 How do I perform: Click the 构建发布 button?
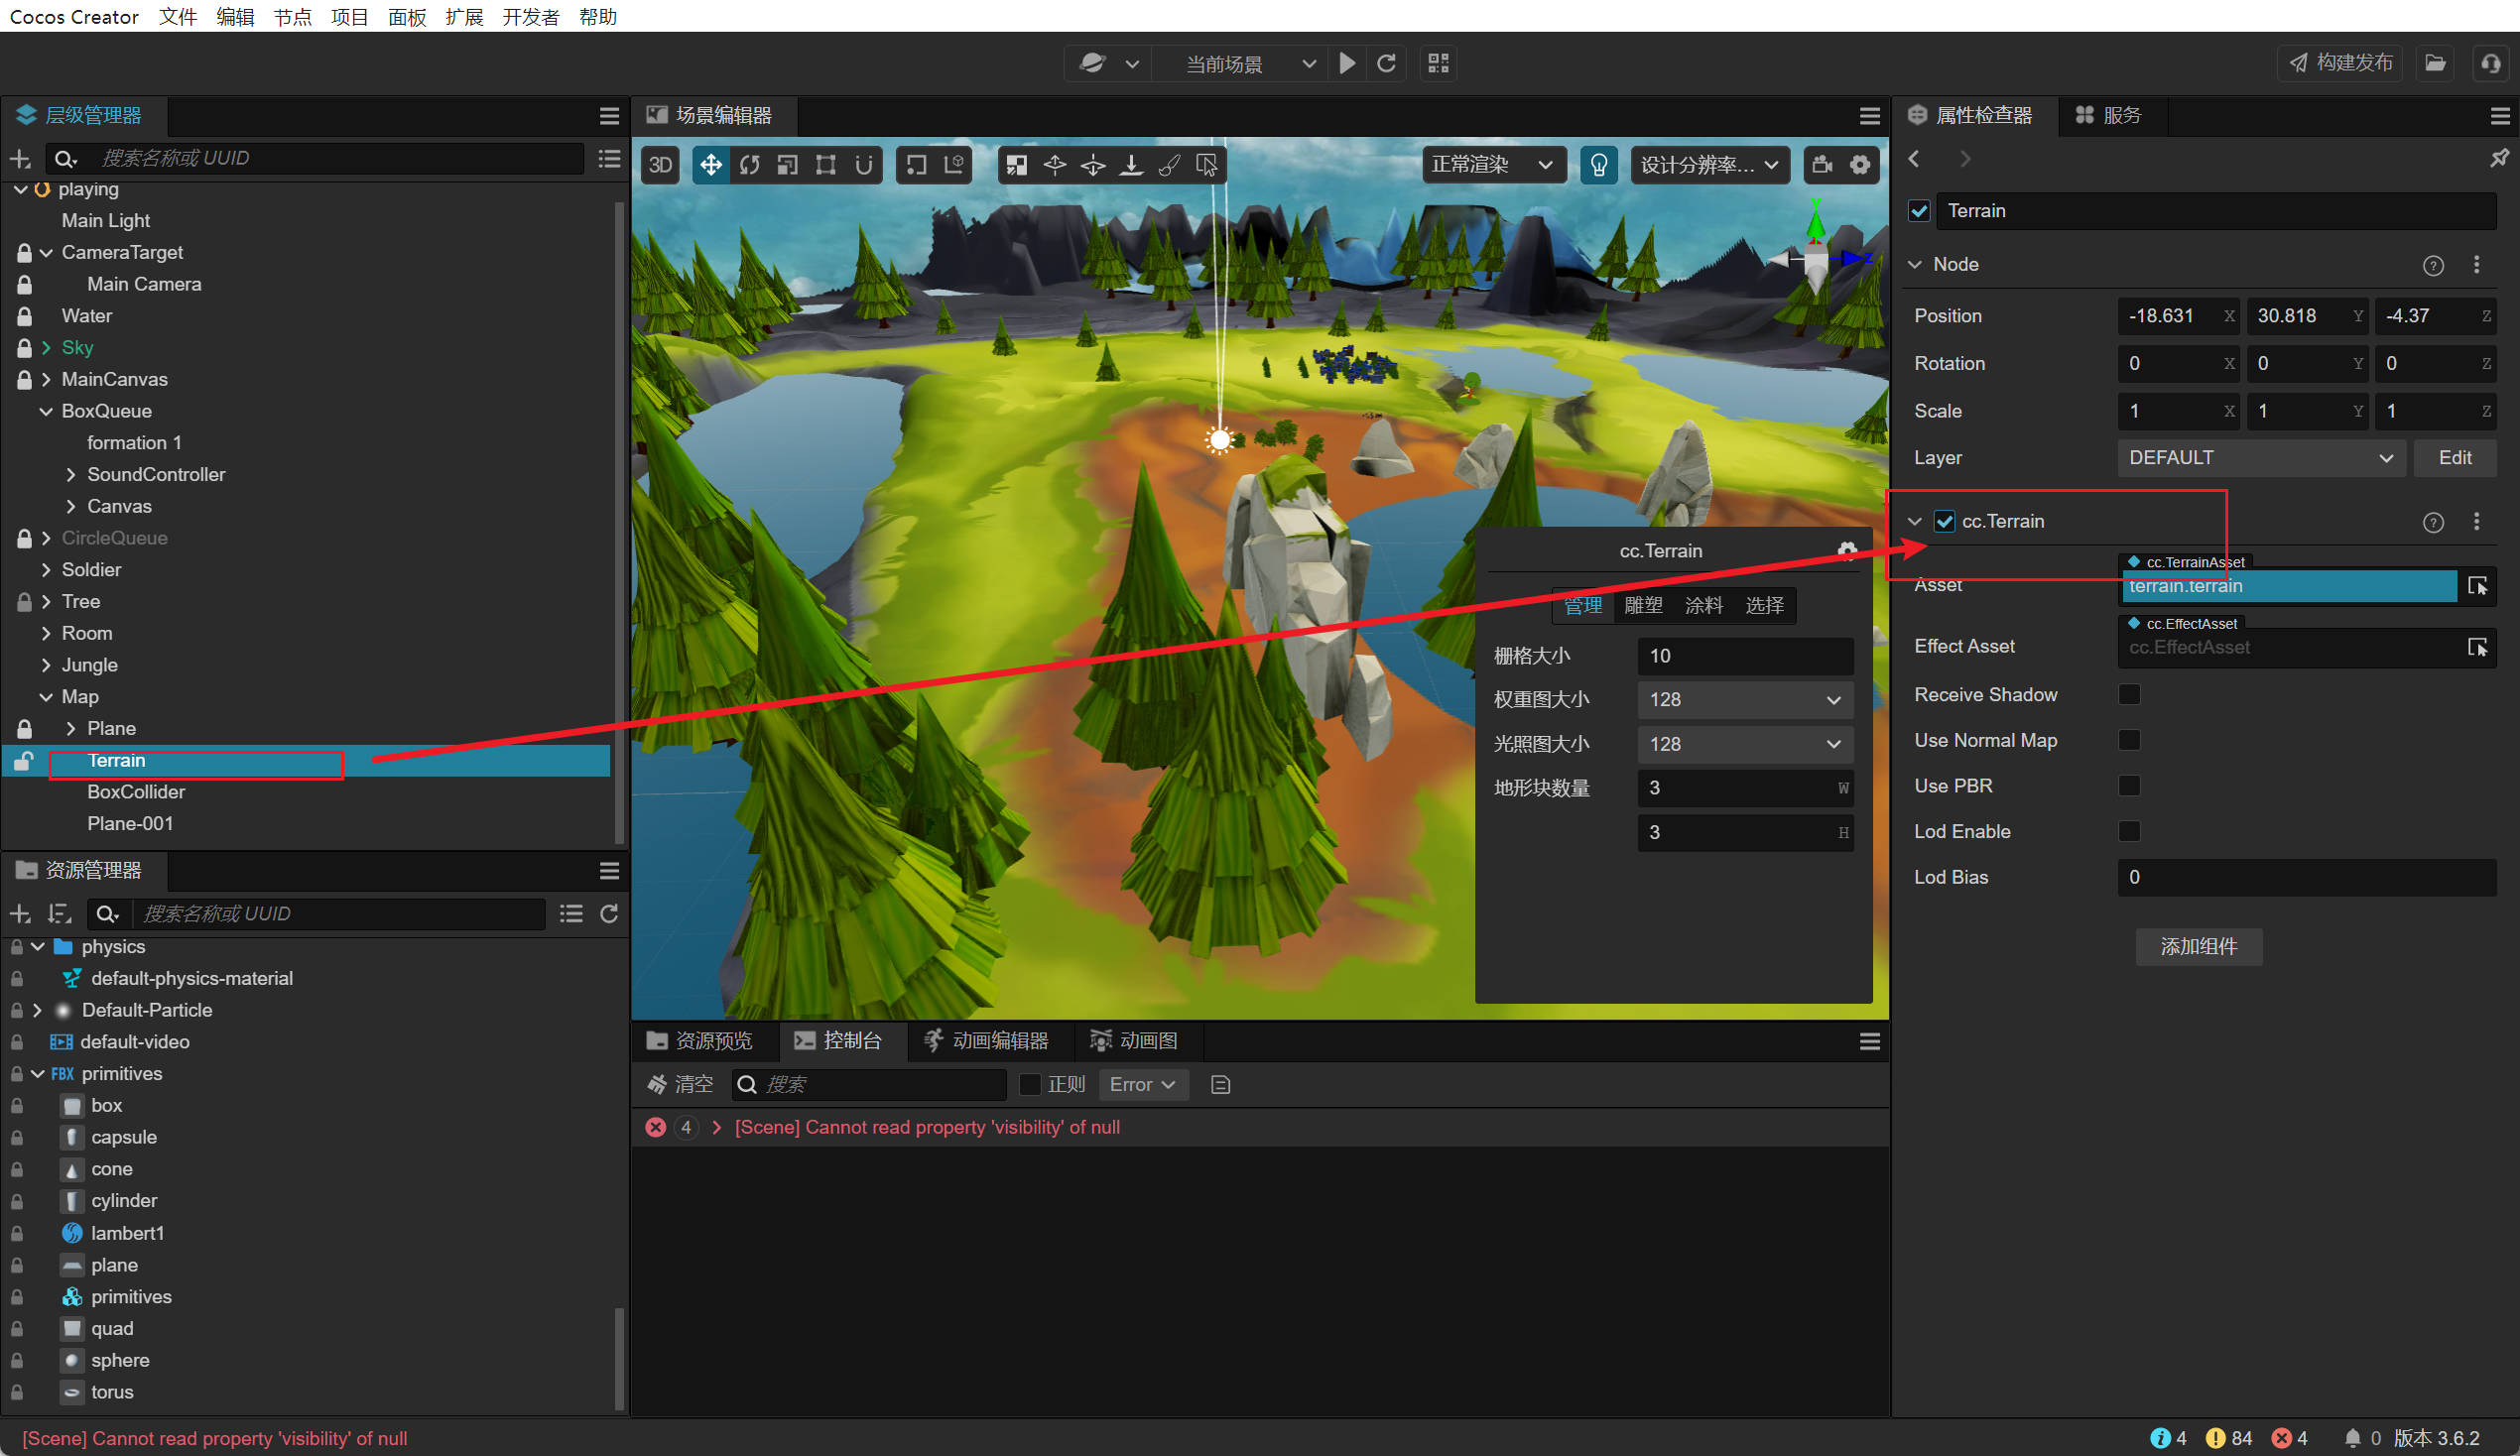(2339, 63)
